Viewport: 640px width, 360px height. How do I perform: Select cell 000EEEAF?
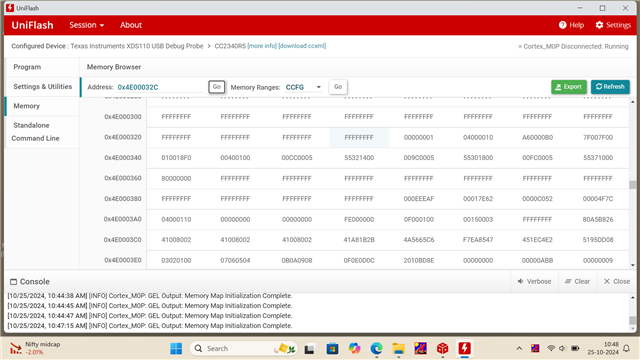pos(418,199)
